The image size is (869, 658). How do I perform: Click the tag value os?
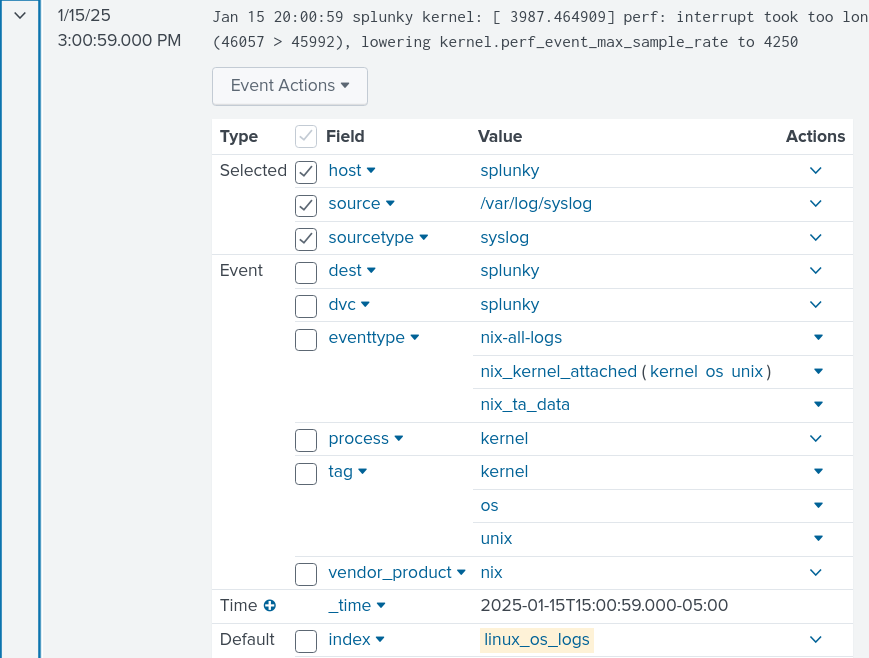click(489, 506)
